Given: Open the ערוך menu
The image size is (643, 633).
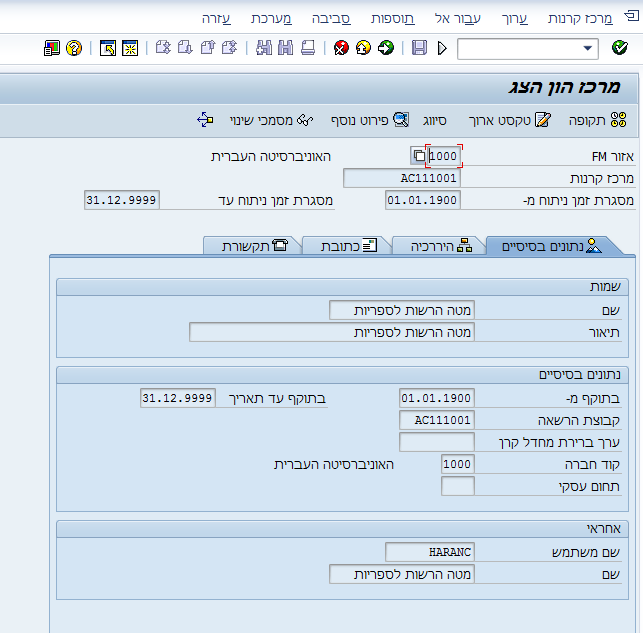Looking at the screenshot, I should pos(515,18).
